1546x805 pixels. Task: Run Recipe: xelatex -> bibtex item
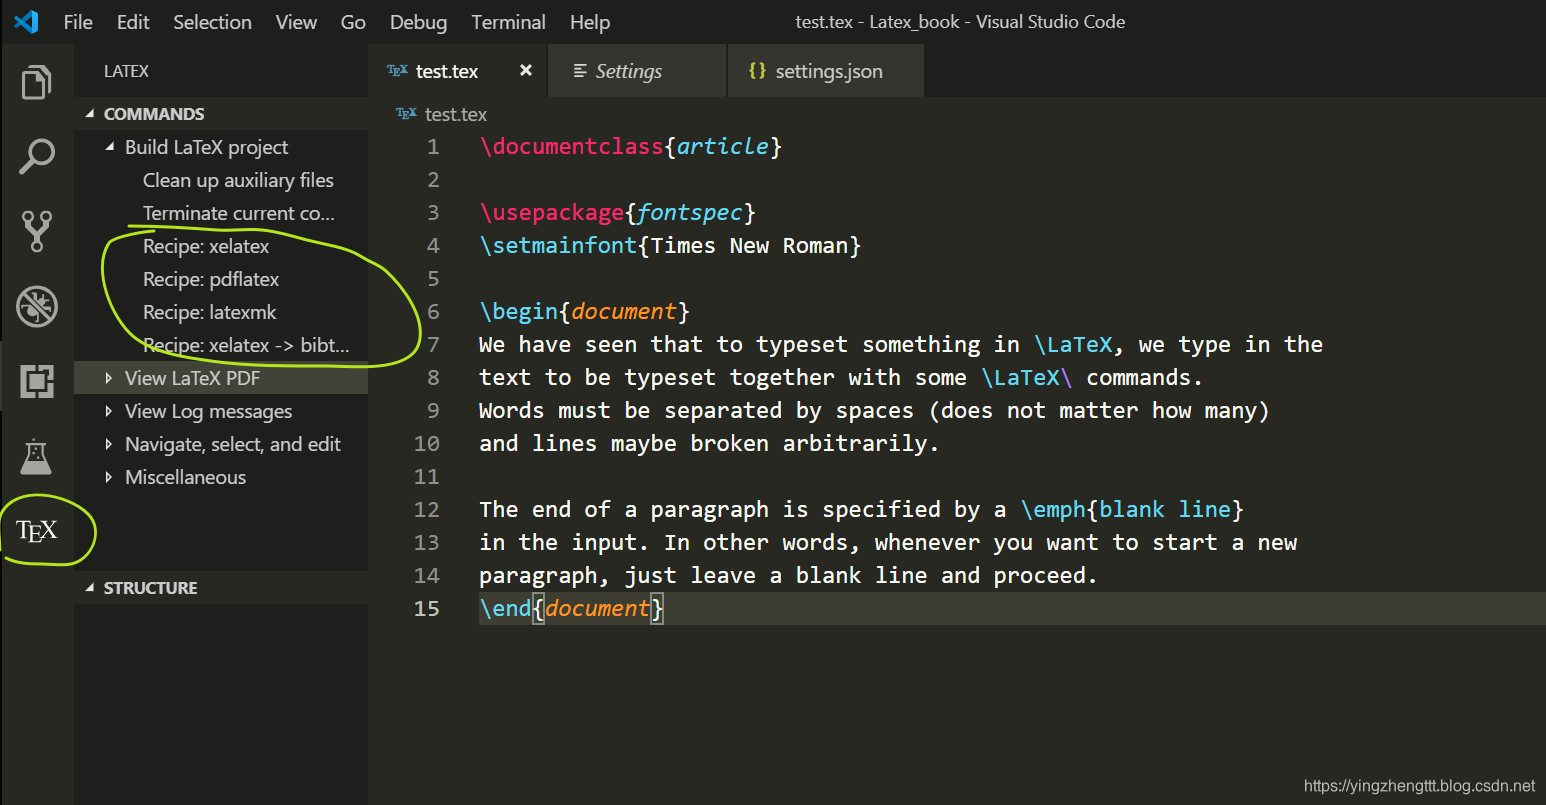[246, 345]
